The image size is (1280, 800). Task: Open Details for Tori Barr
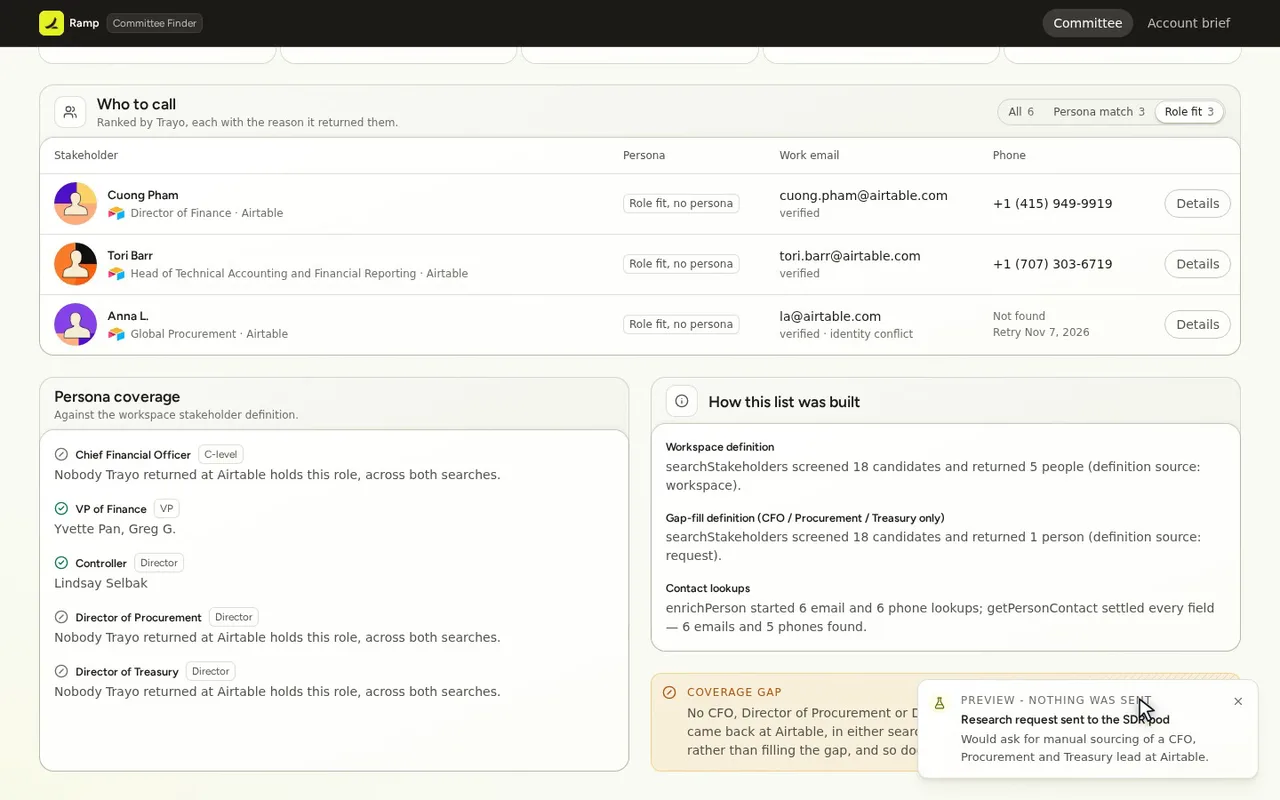pyautogui.click(x=1197, y=264)
